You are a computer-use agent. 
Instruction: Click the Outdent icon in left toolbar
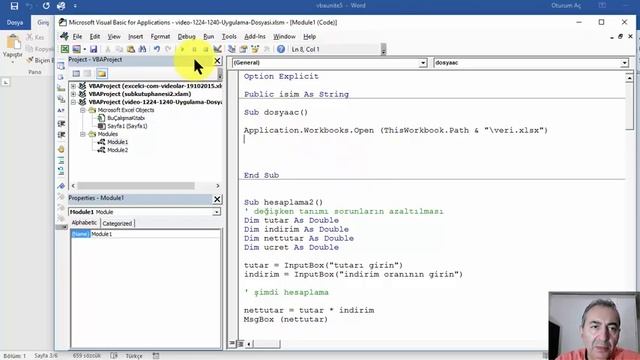[x=61, y=135]
